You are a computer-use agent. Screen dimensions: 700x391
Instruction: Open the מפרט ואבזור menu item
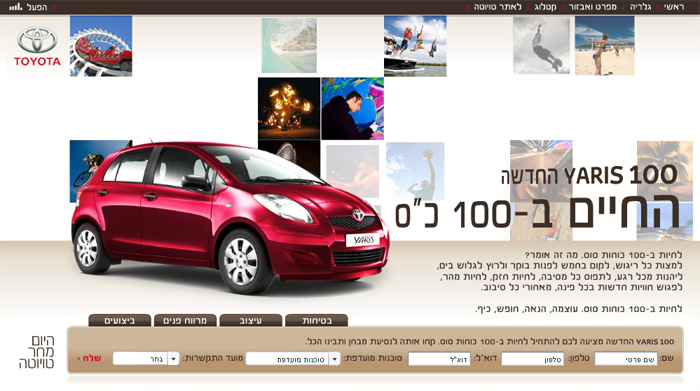click(x=593, y=7)
